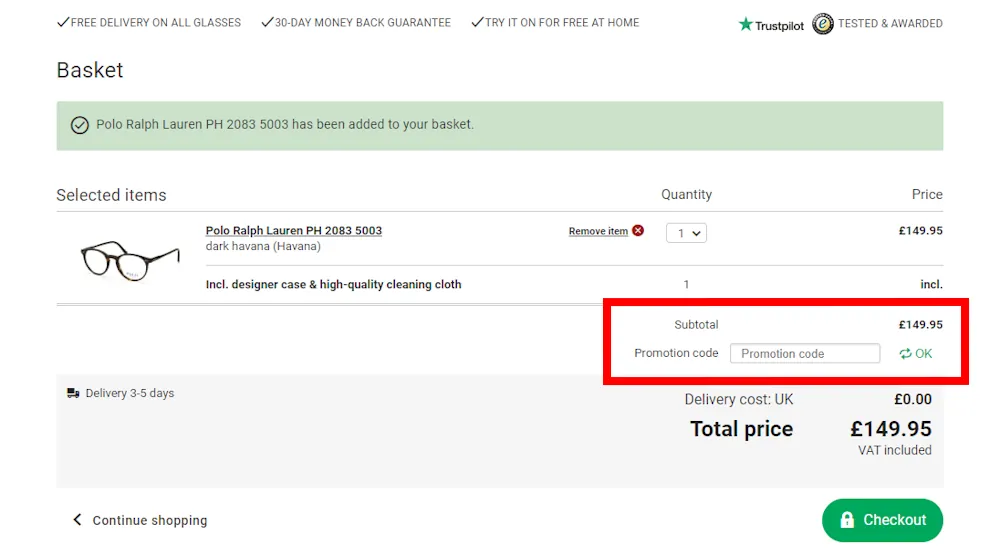Click the delivery truck icon
This screenshot has width=1000, height=556.
coord(73,393)
